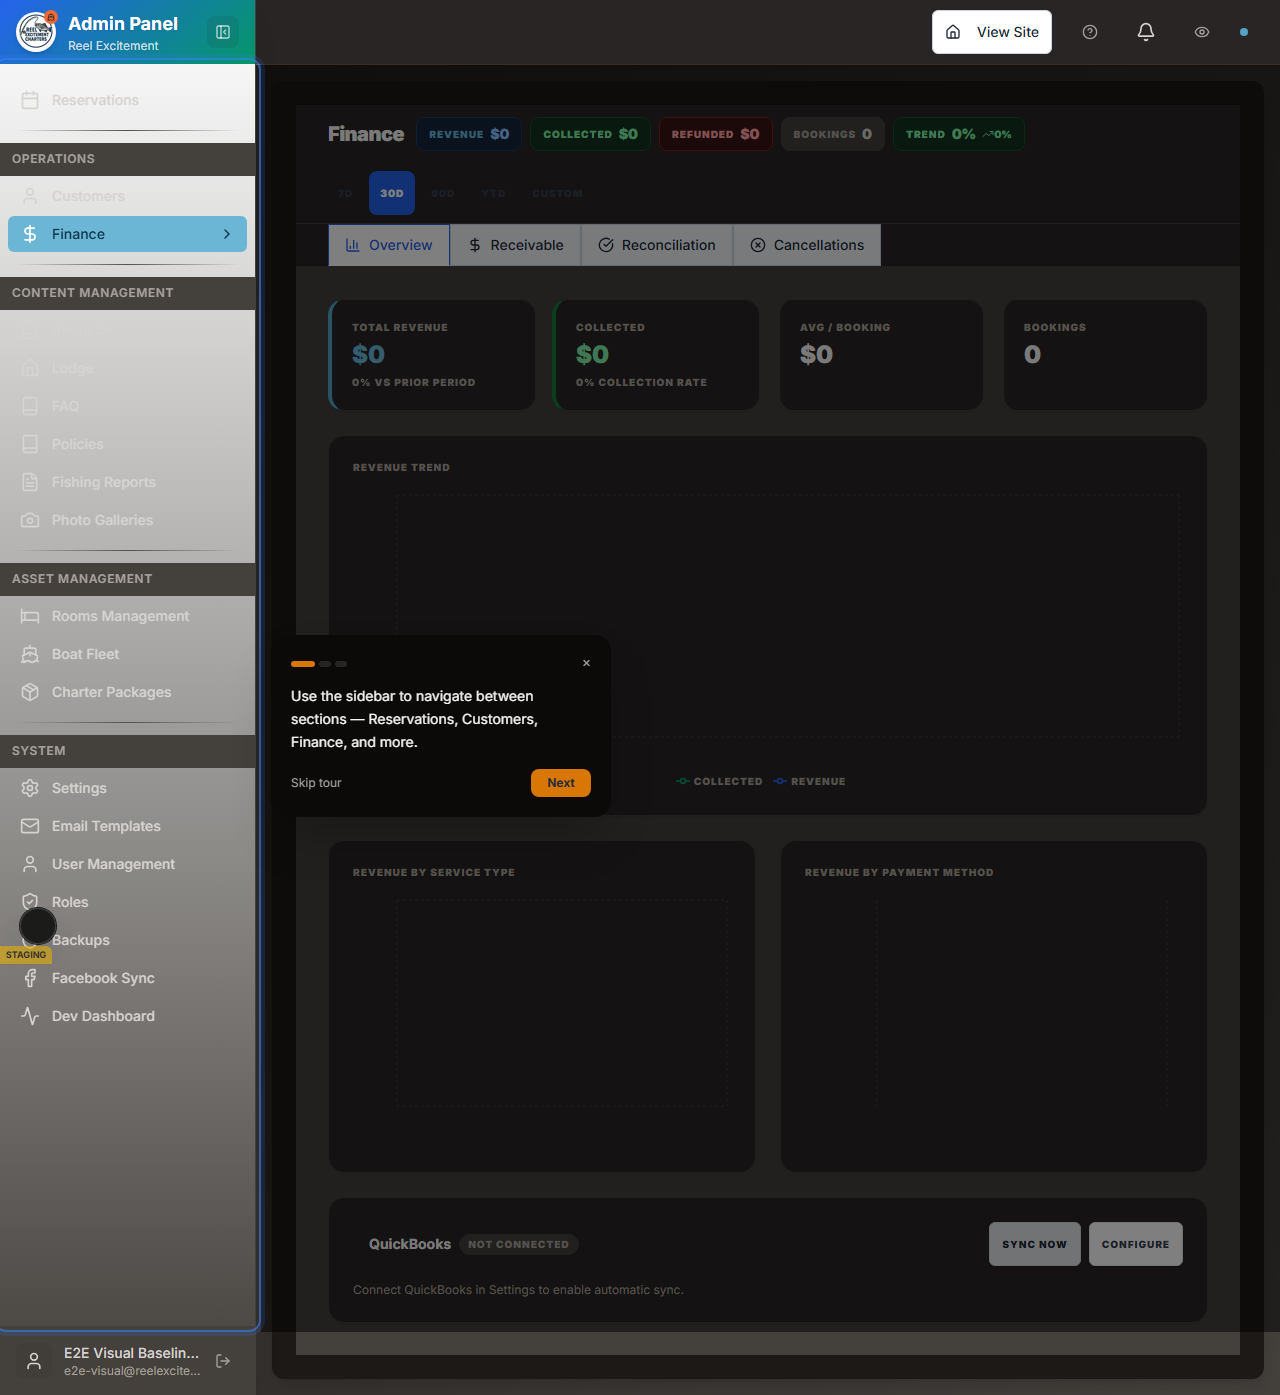Screen dimensions: 1280x1395
Task: Click the Reservations calendar icon
Action: (x=30, y=100)
